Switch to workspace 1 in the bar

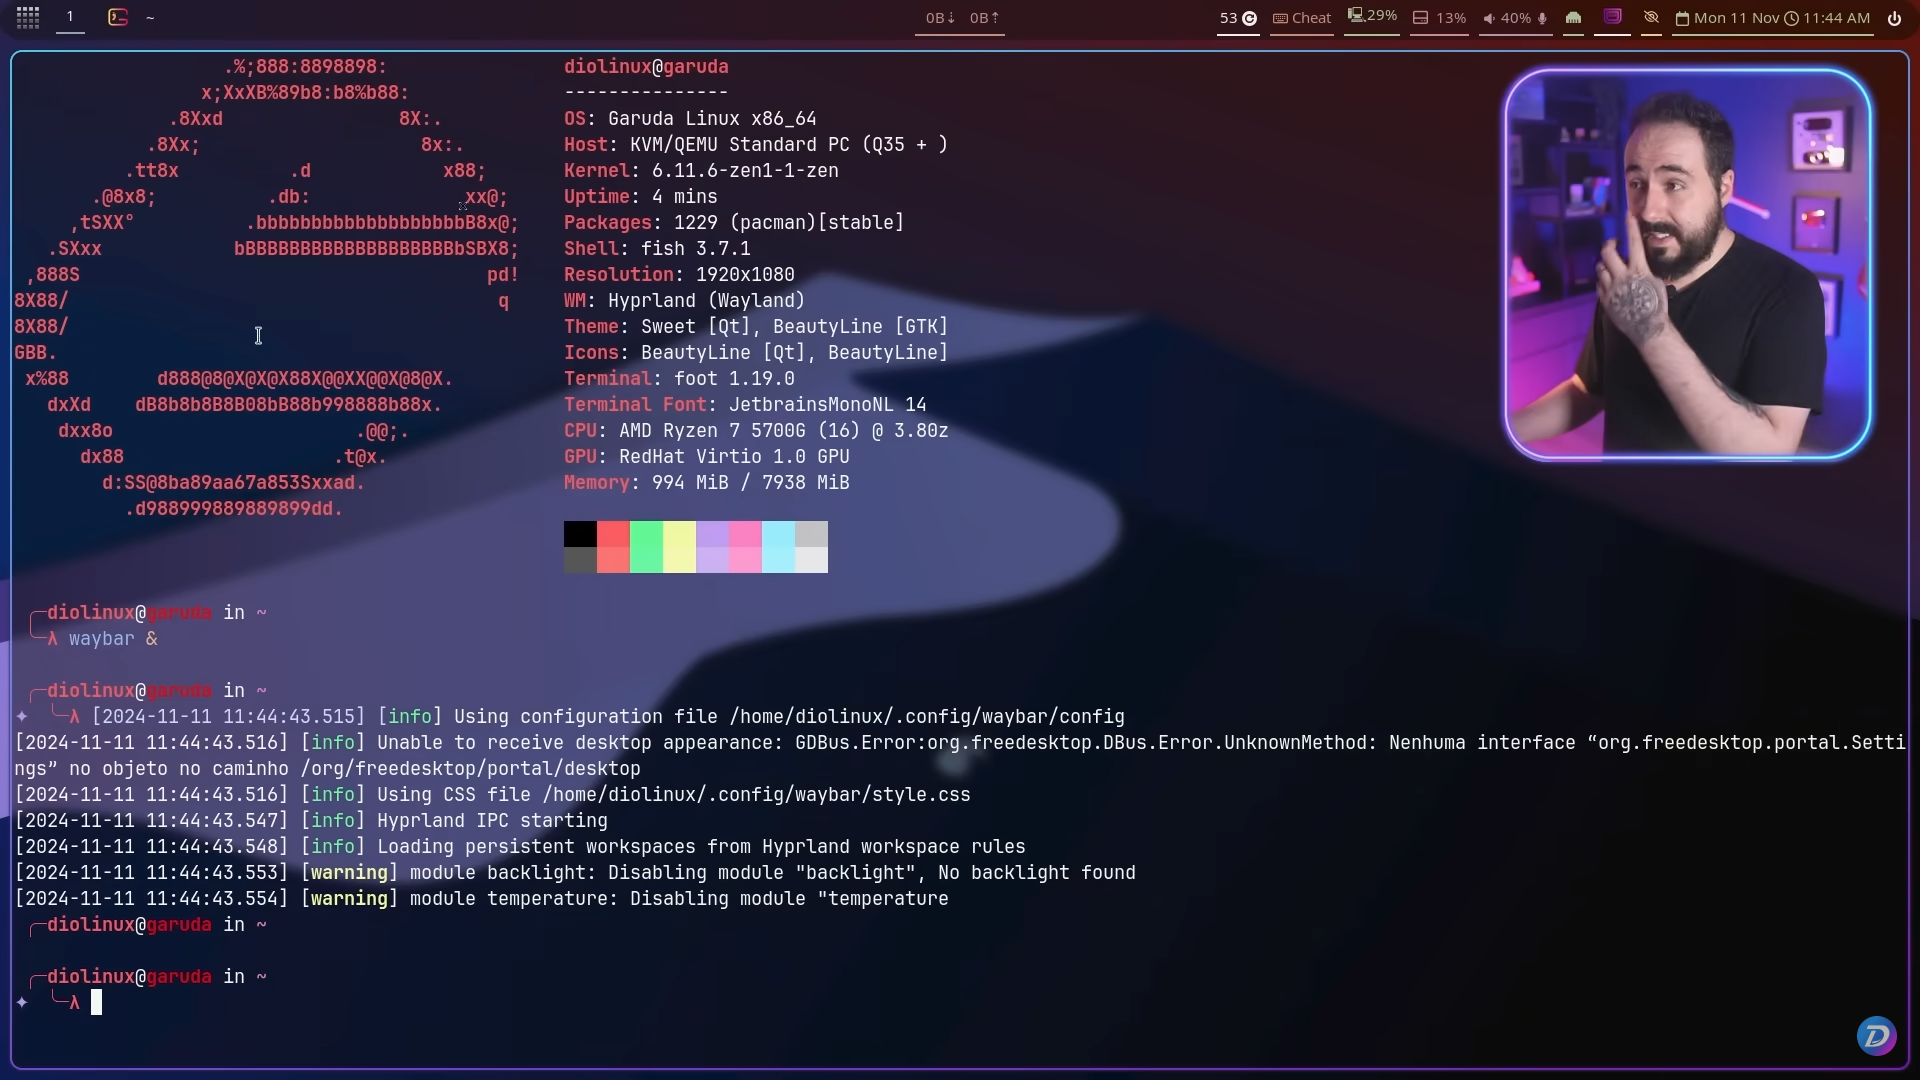70,17
